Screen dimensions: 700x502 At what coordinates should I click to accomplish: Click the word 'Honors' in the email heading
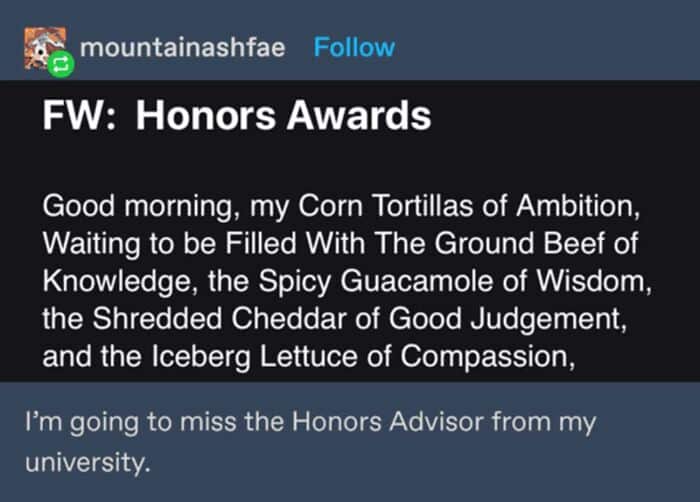coord(206,115)
